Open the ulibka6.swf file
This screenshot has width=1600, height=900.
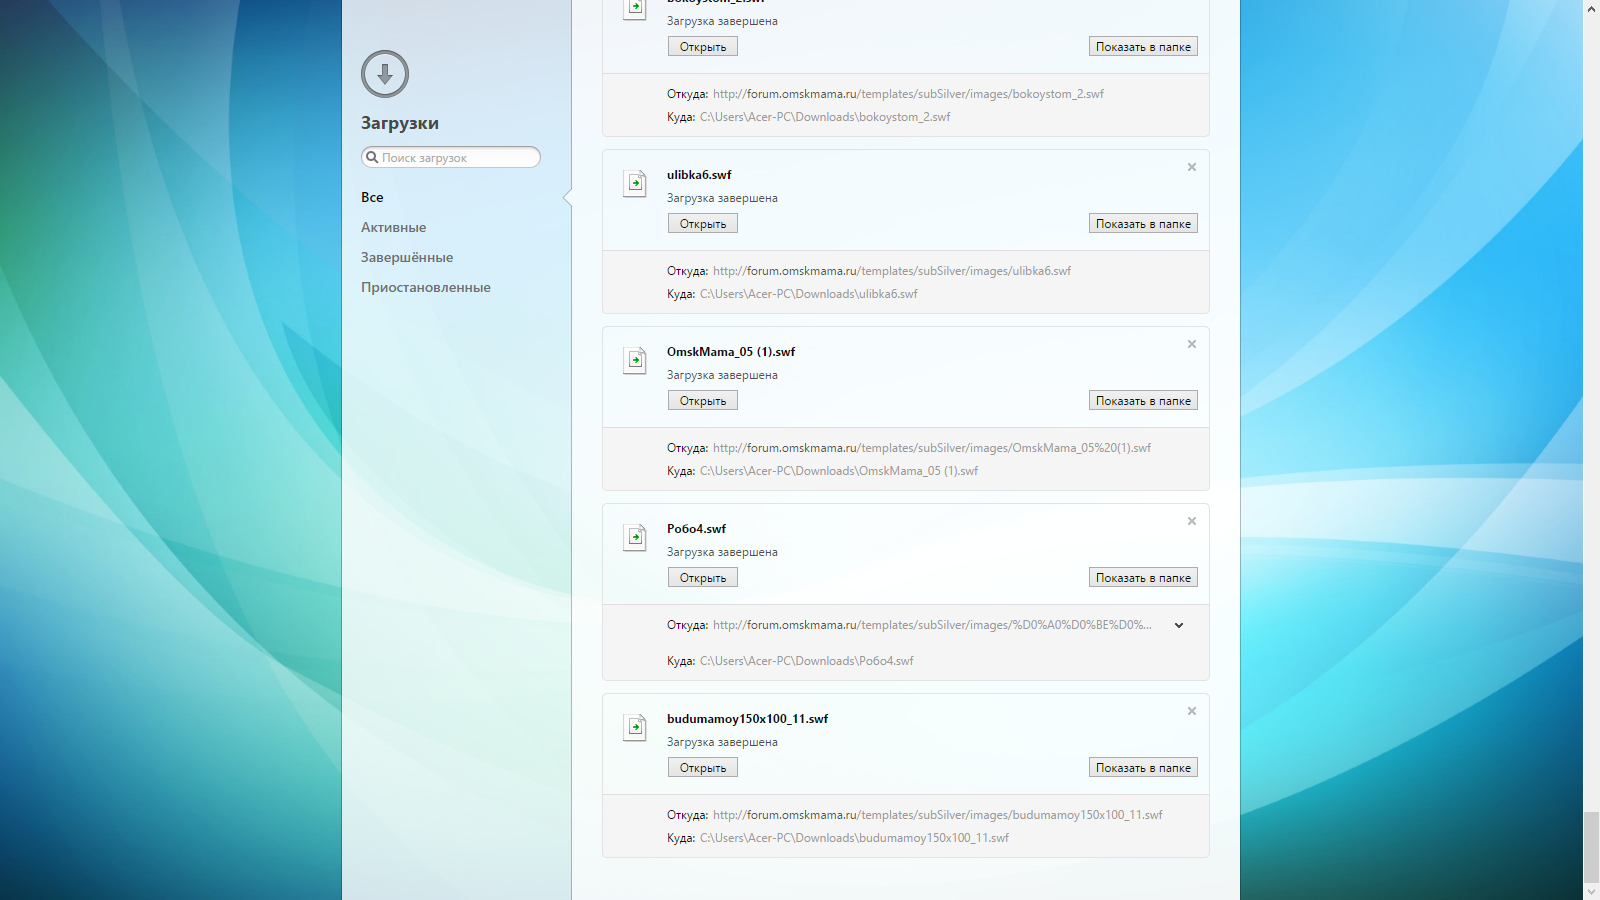(x=702, y=224)
